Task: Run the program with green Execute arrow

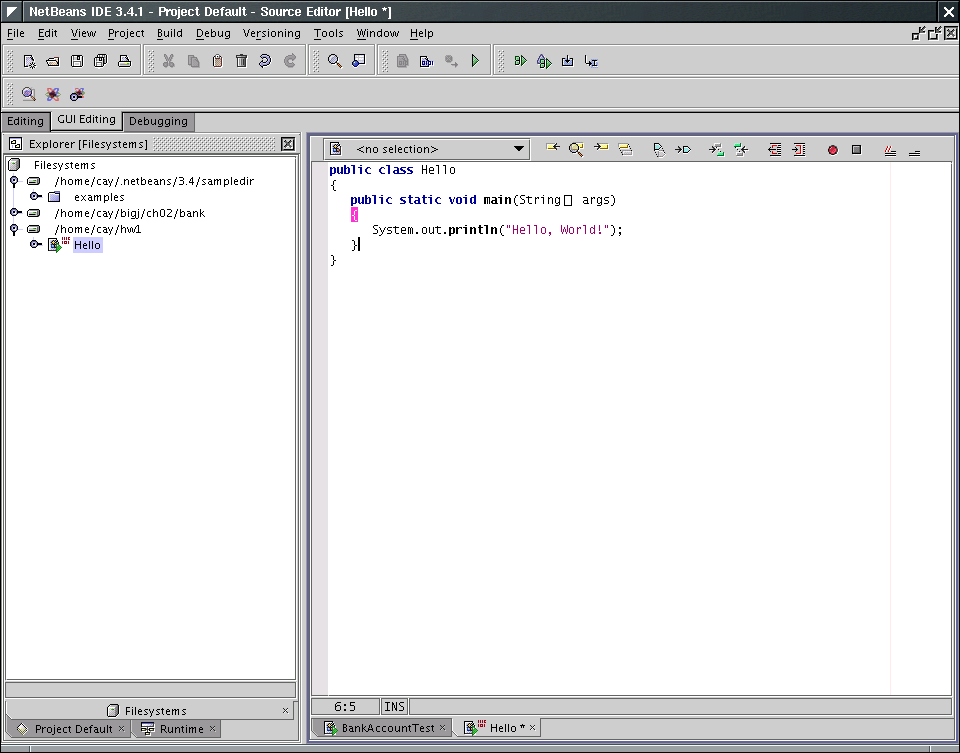Action: [x=475, y=61]
